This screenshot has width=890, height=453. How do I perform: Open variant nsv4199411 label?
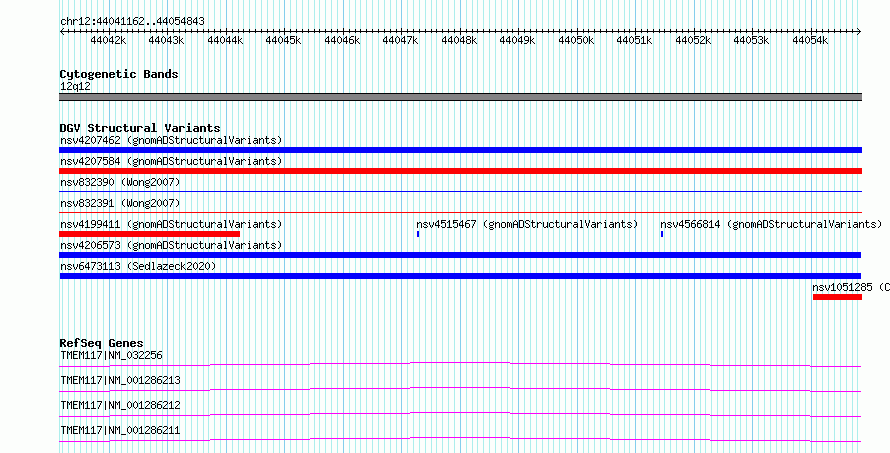171,224
